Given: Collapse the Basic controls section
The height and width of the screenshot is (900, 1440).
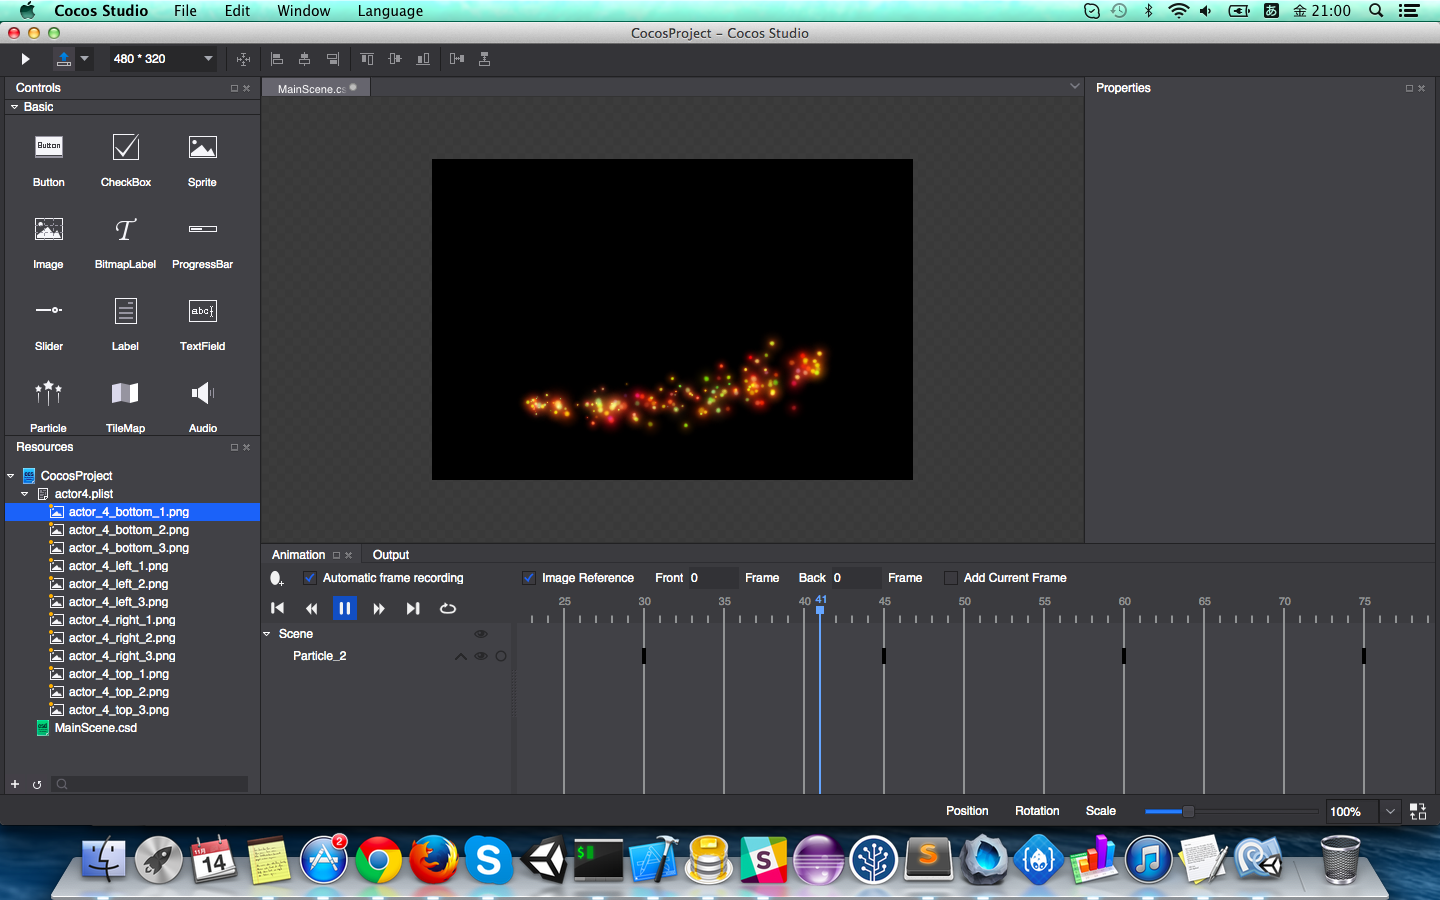Looking at the screenshot, I should 14,107.
